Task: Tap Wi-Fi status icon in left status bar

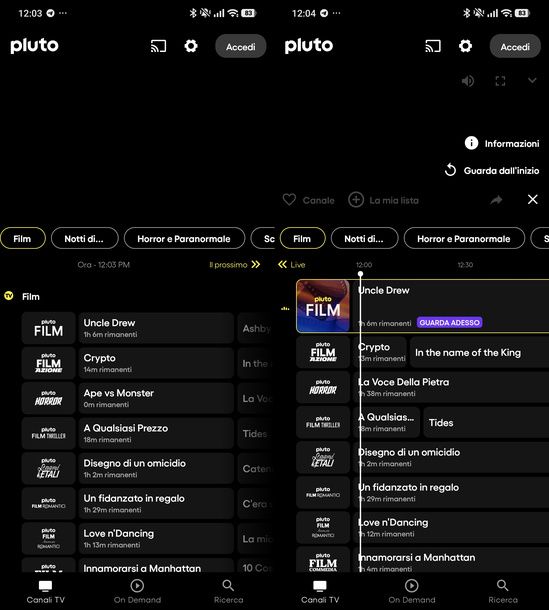Action: 233,13
